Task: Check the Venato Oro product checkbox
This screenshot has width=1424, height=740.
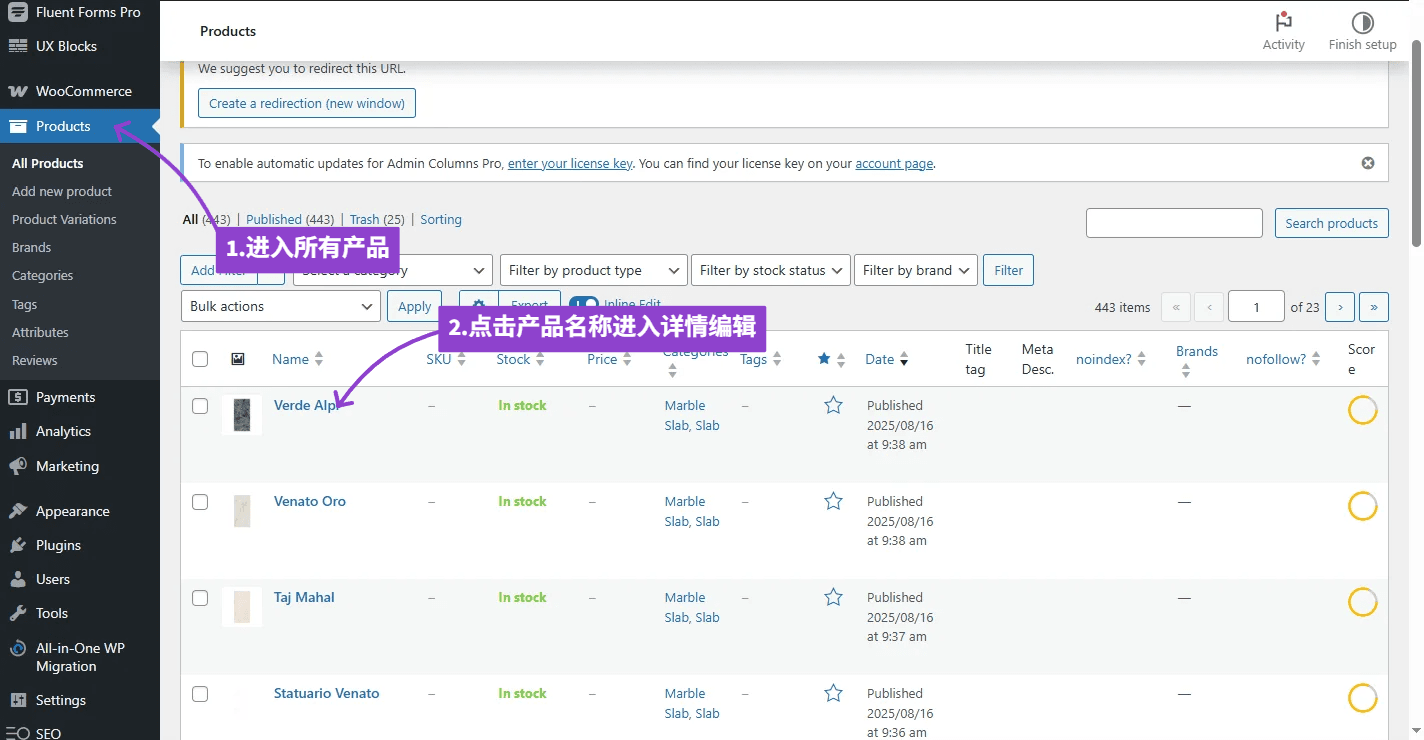Action: pos(200,502)
